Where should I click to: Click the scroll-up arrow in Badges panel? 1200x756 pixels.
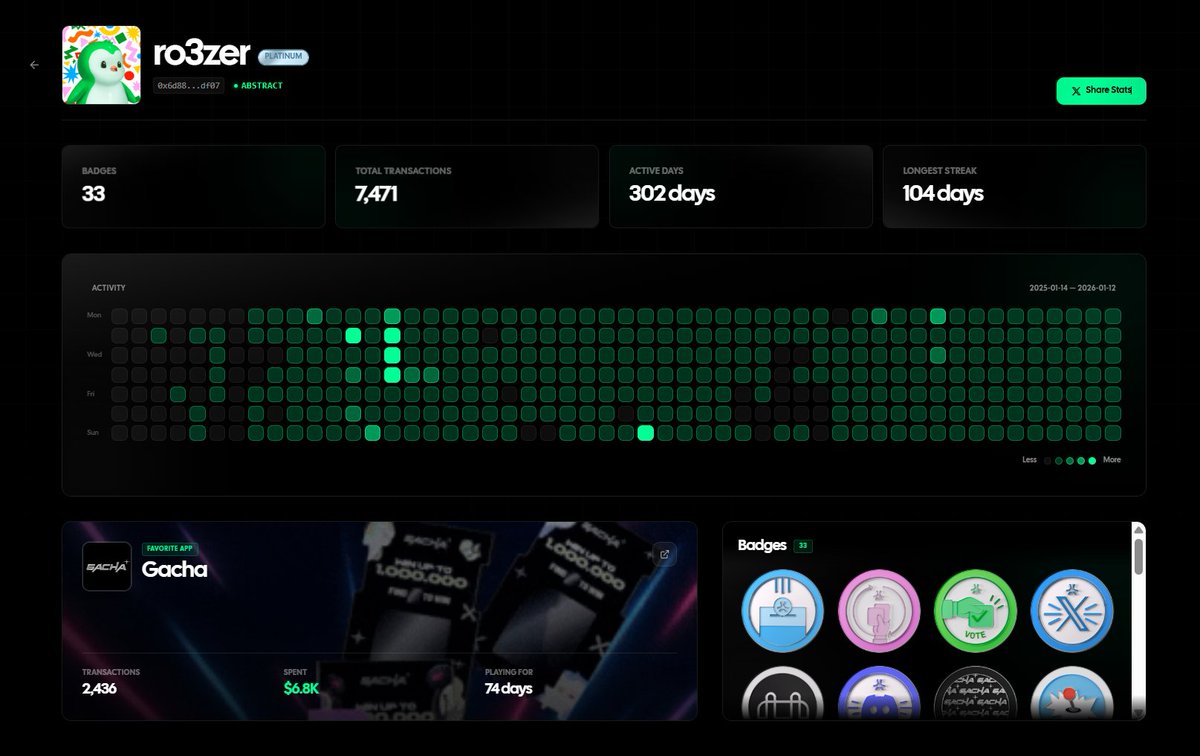(1138, 528)
